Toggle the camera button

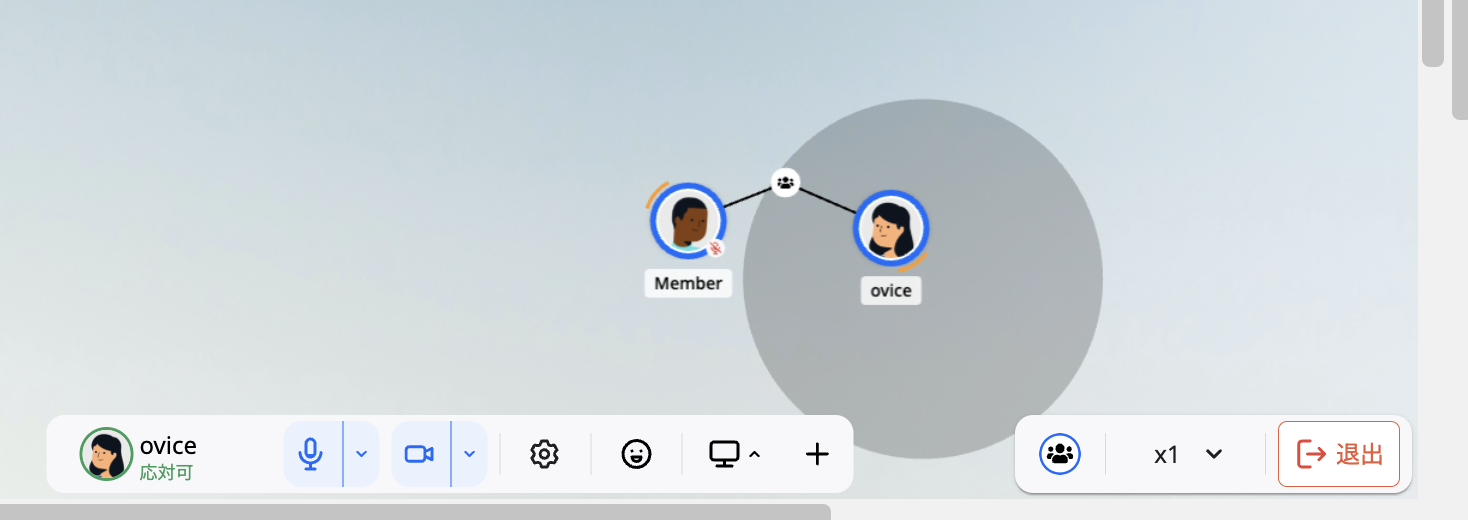pos(420,454)
